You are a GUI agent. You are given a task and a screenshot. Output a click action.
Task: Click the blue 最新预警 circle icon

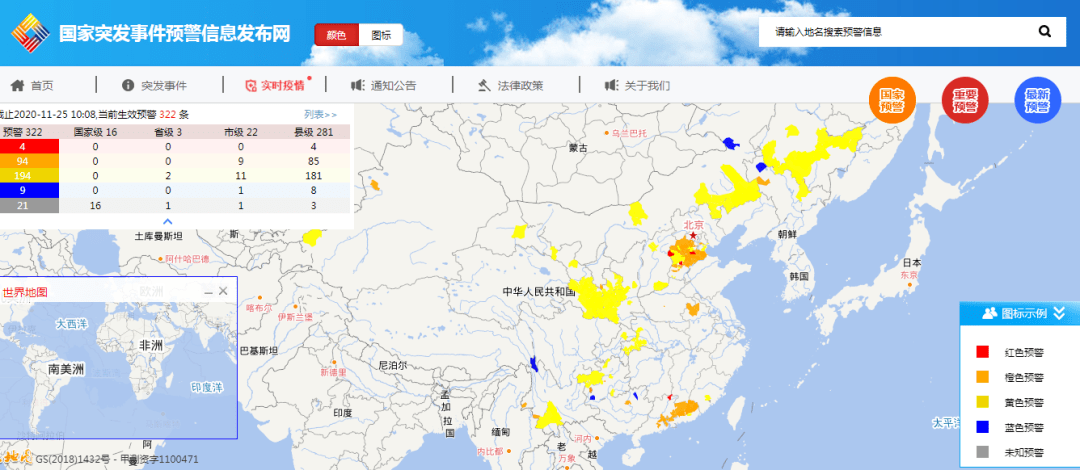point(1036,100)
